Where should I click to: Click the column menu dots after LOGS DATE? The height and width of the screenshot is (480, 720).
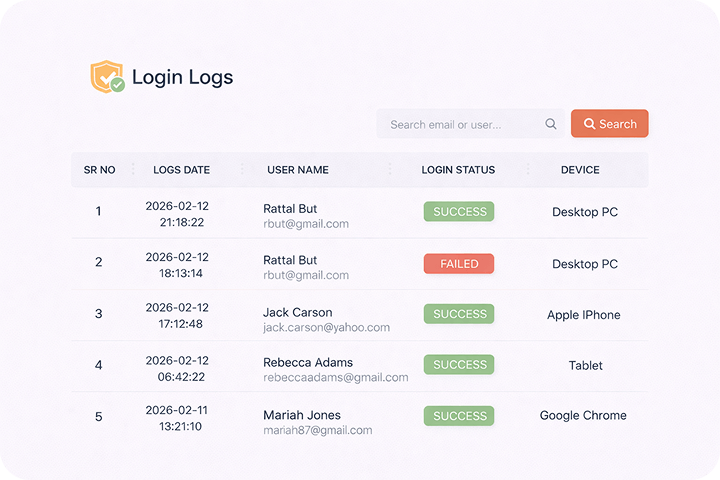(241, 169)
